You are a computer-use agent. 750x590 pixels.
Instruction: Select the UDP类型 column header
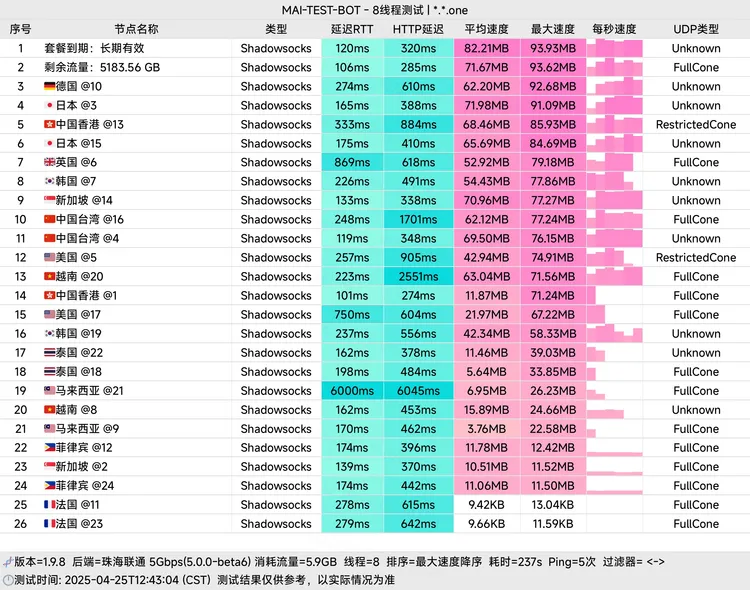(x=695, y=29)
